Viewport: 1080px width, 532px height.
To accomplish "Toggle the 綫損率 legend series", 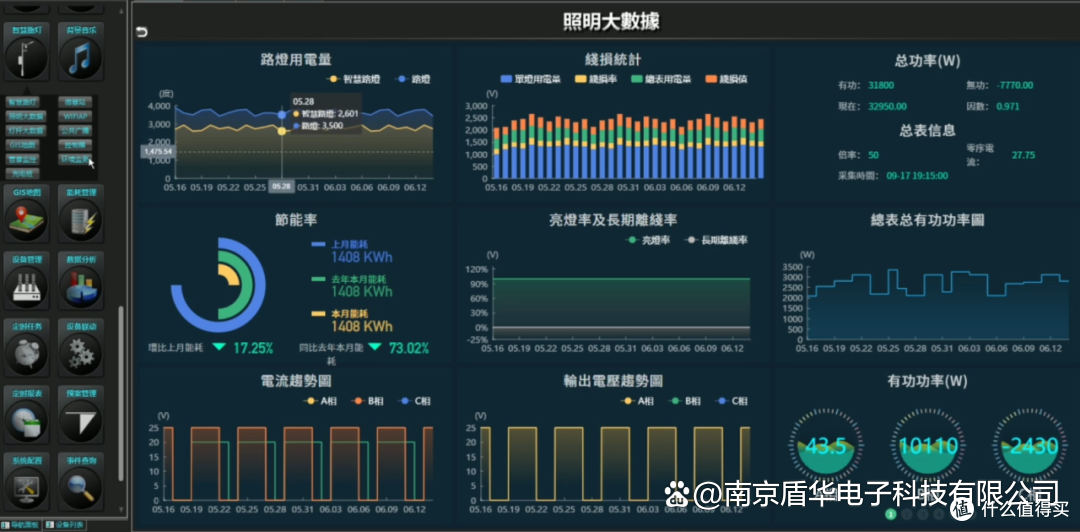I will pyautogui.click(x=596, y=79).
